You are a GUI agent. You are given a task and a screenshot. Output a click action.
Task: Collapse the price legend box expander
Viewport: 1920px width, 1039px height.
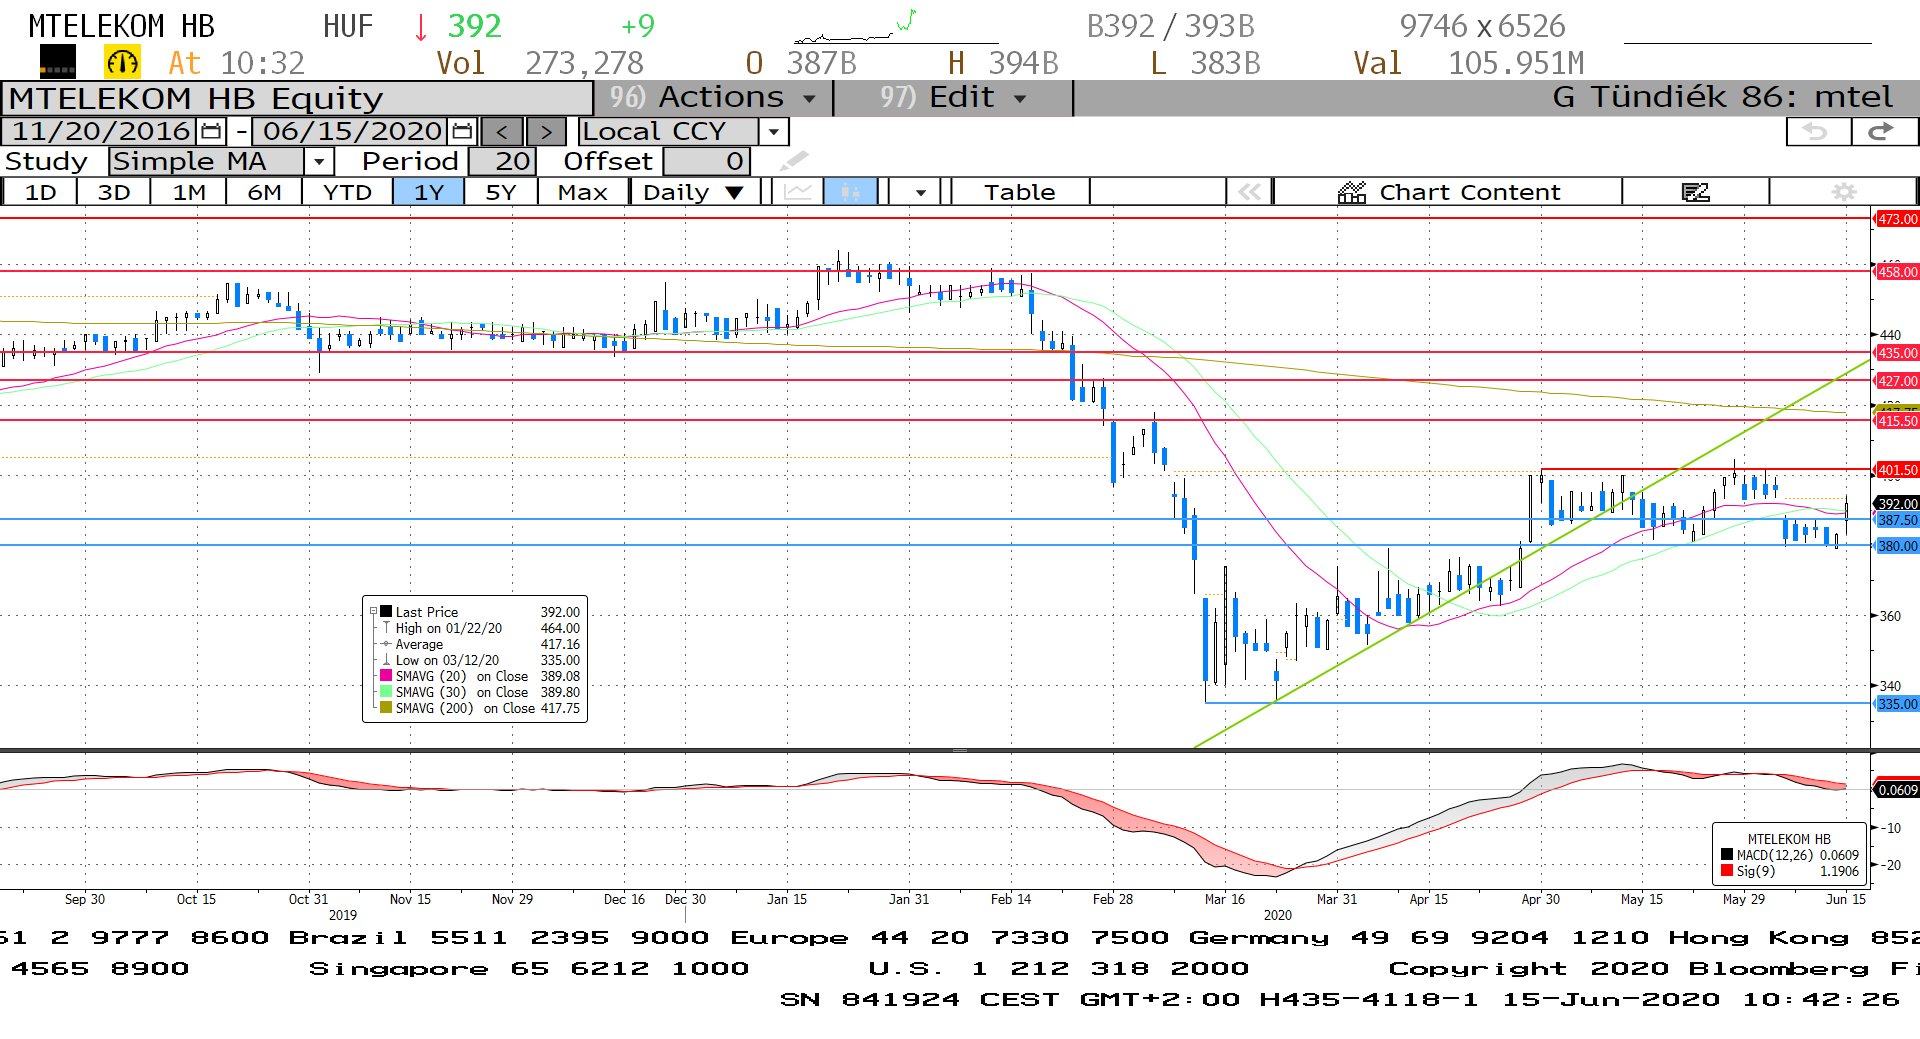click(373, 611)
